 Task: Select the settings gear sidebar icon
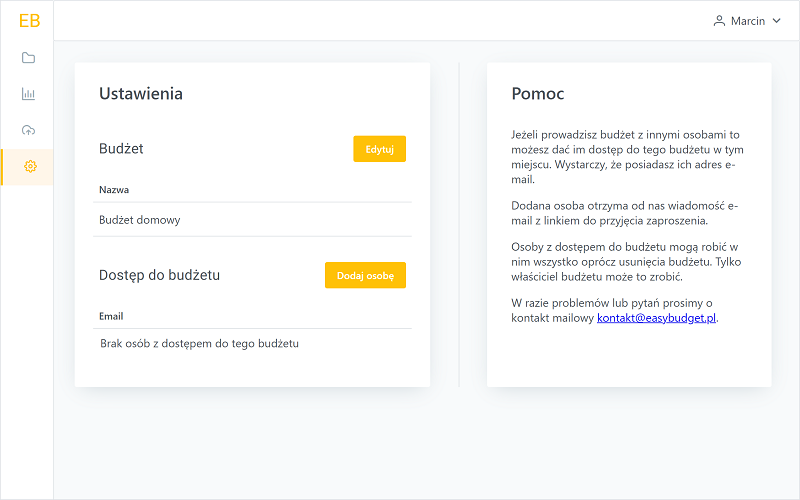click(x=30, y=166)
